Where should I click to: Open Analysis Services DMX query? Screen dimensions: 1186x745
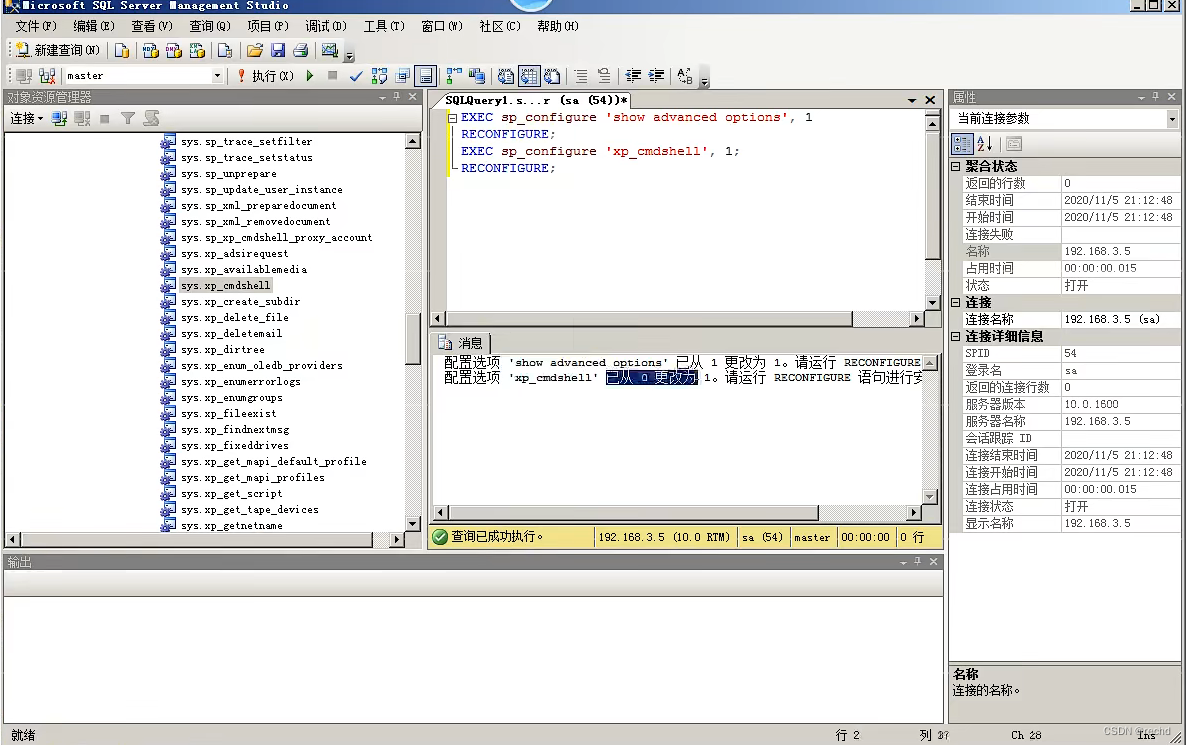(174, 51)
